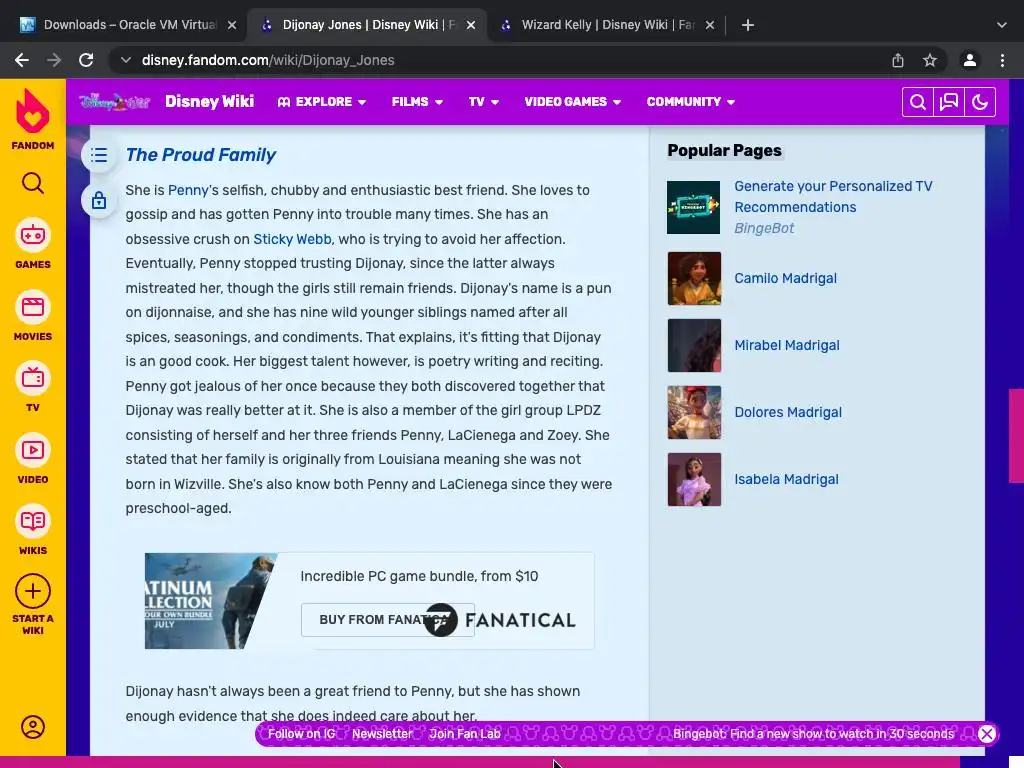Click Dolores Madrigal thumbnail

[694, 412]
